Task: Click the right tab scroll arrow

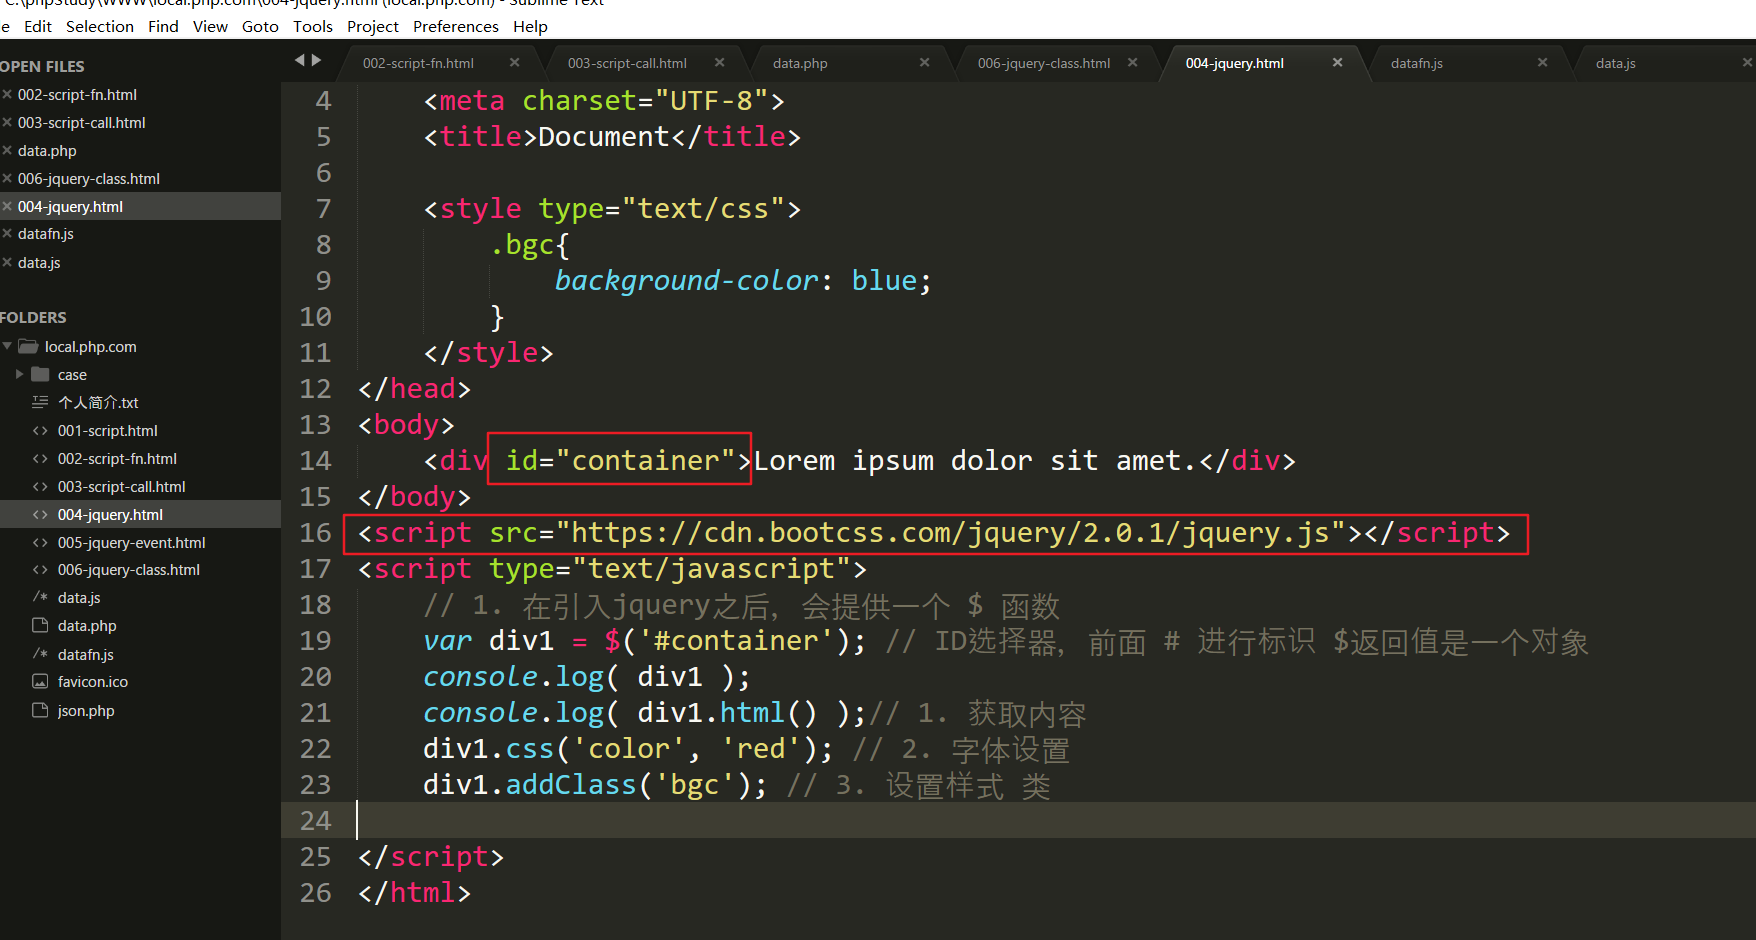Action: (317, 60)
